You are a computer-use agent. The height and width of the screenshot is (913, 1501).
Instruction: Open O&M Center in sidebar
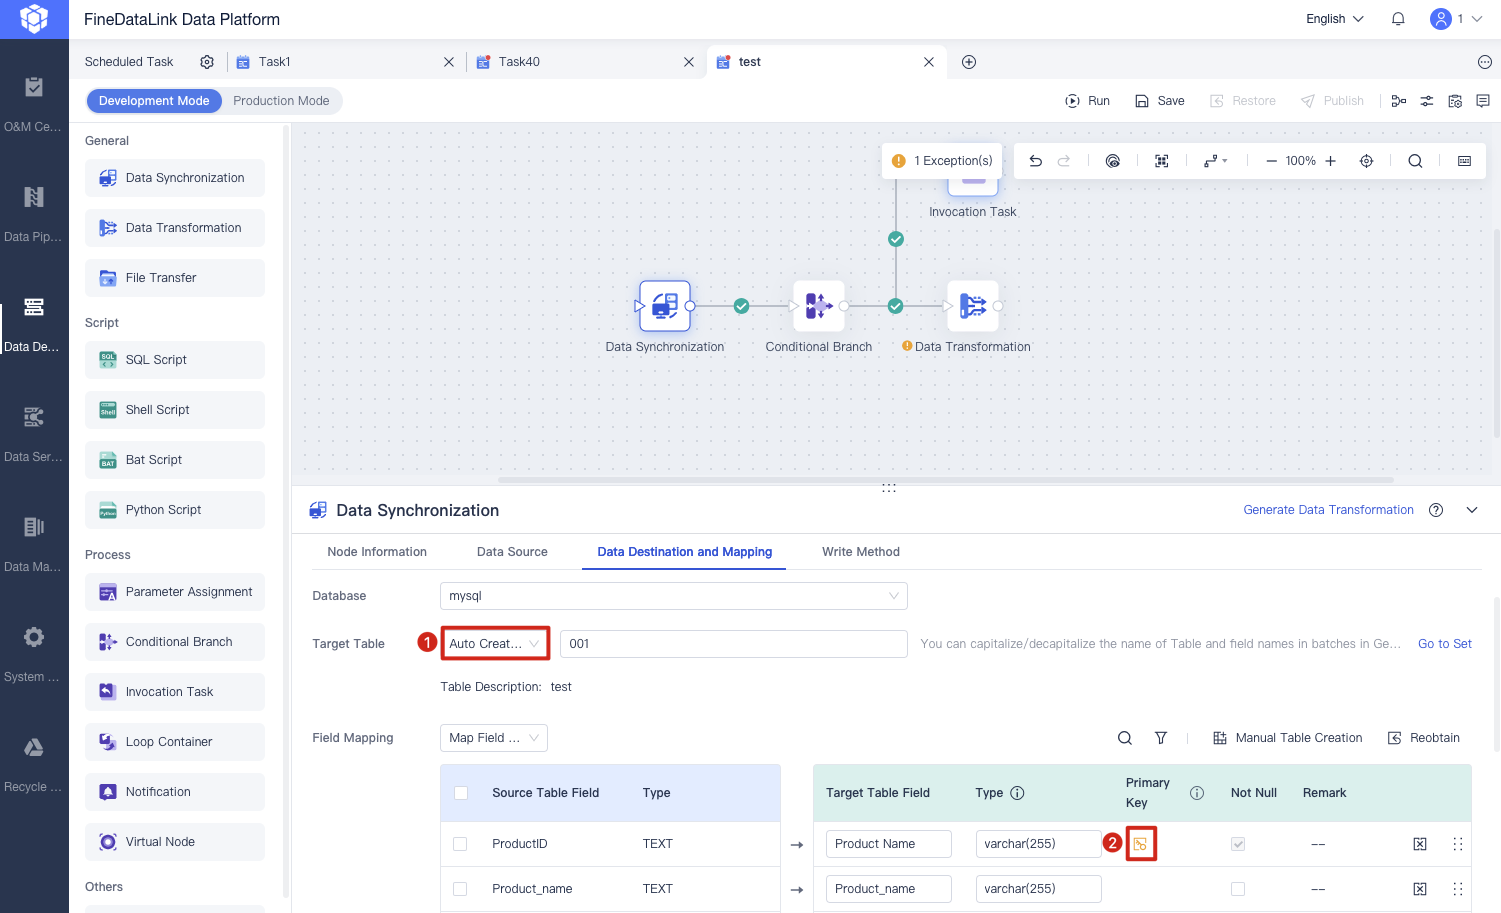coord(34,104)
